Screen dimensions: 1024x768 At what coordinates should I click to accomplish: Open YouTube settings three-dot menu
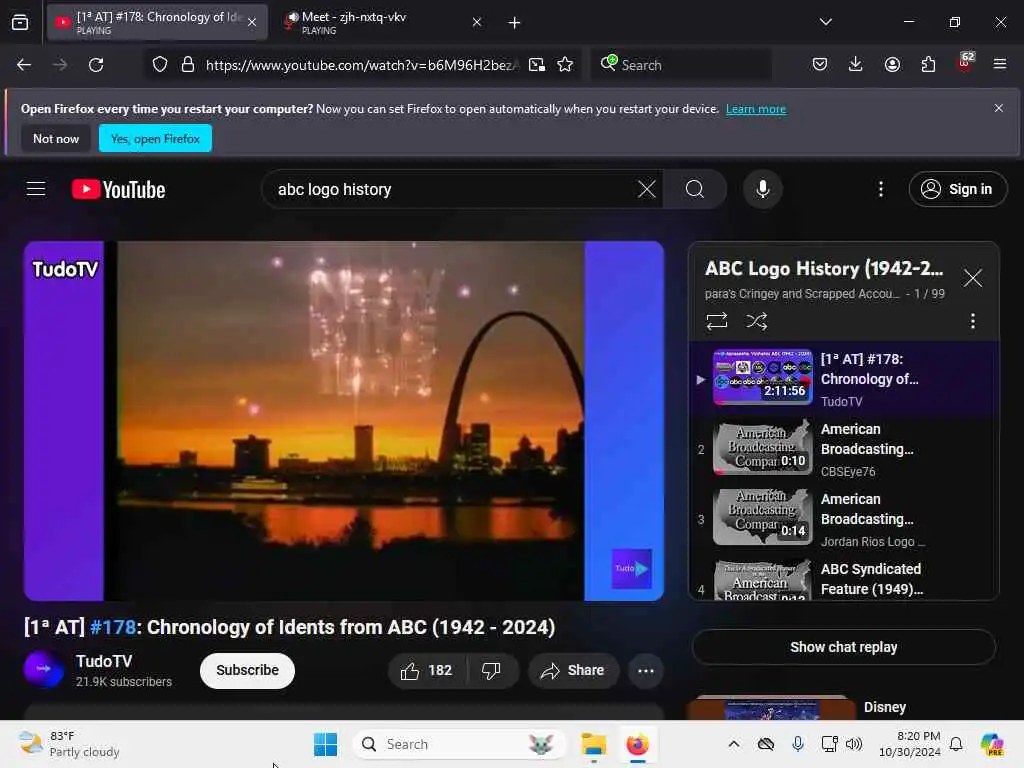tap(881, 189)
